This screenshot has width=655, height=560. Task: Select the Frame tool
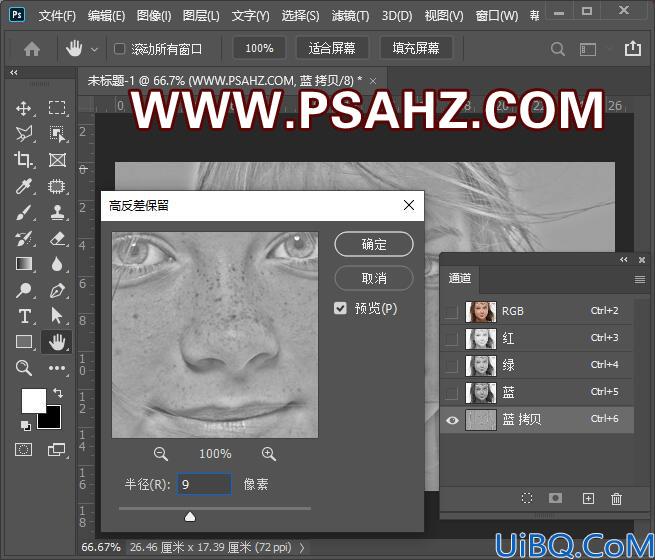tap(57, 160)
